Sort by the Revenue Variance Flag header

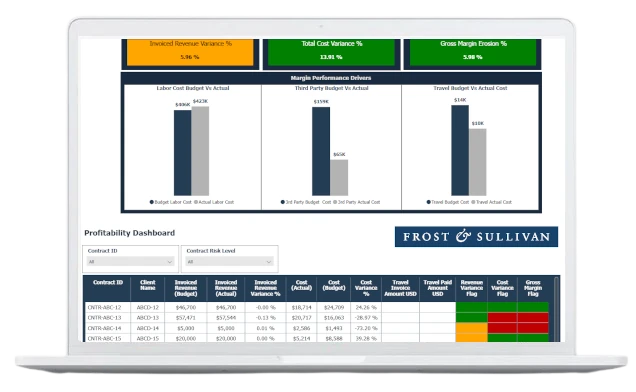pyautogui.click(x=472, y=288)
